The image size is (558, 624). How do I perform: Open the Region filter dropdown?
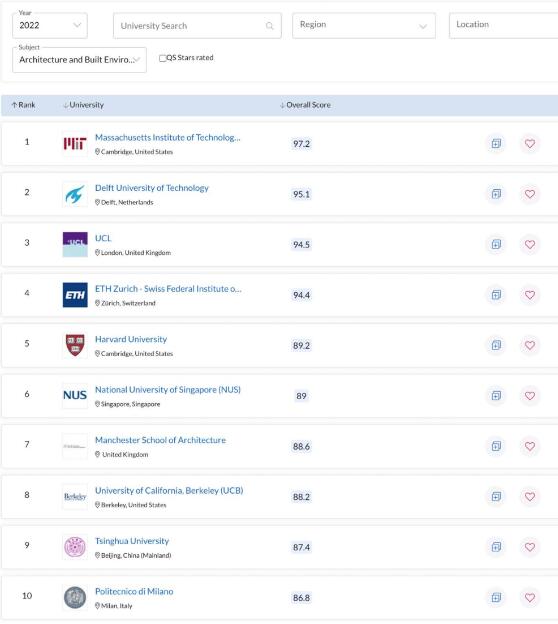coord(363,25)
